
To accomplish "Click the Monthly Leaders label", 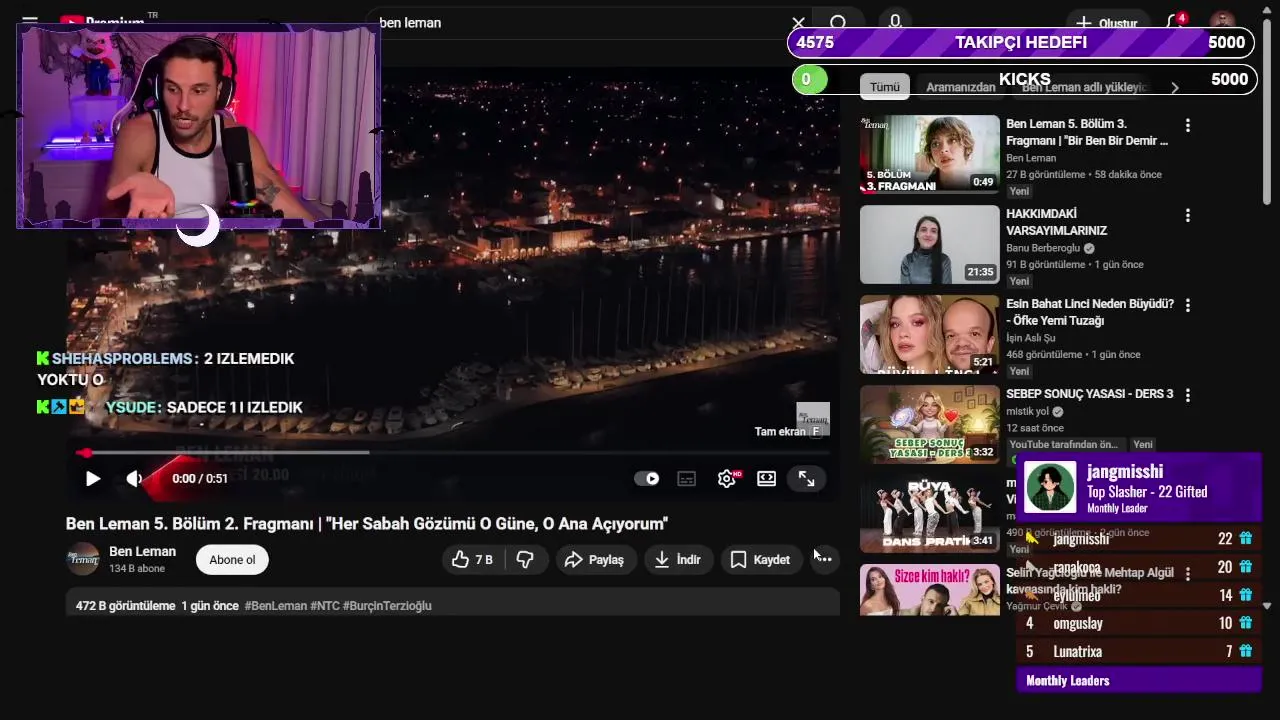I will (x=1067, y=681).
